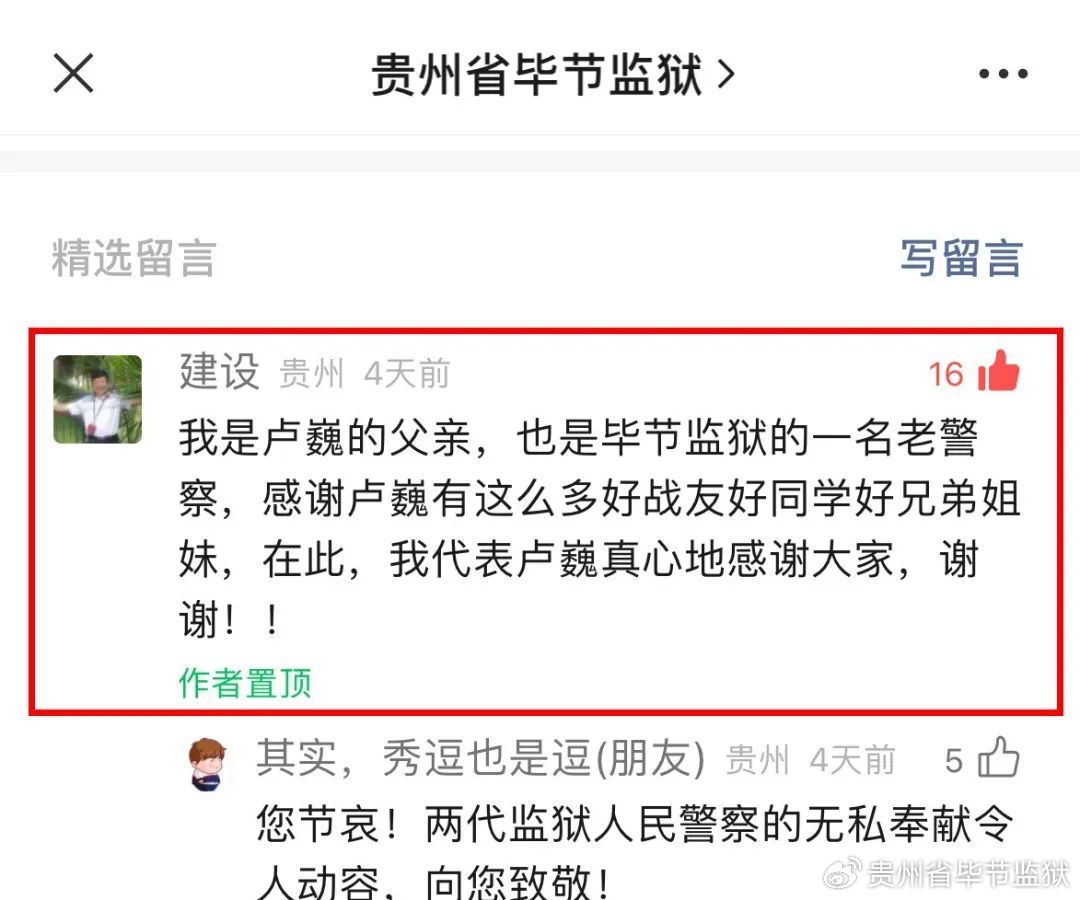Click the 4天前 timestamp on 建设's comment
1080x900 pixels.
coord(406,375)
